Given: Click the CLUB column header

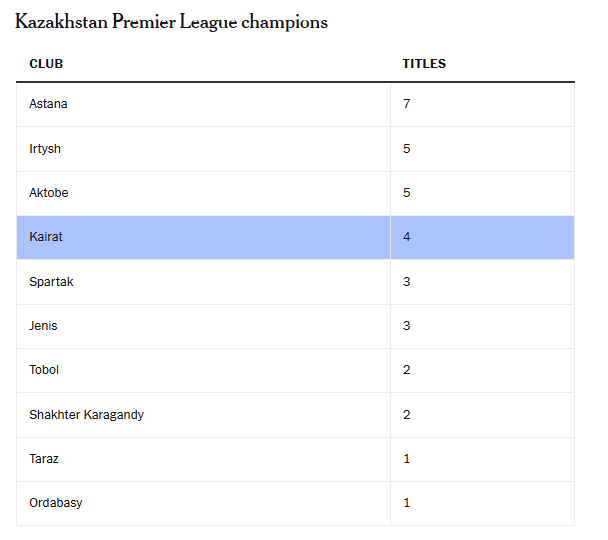Looking at the screenshot, I should tap(46, 64).
